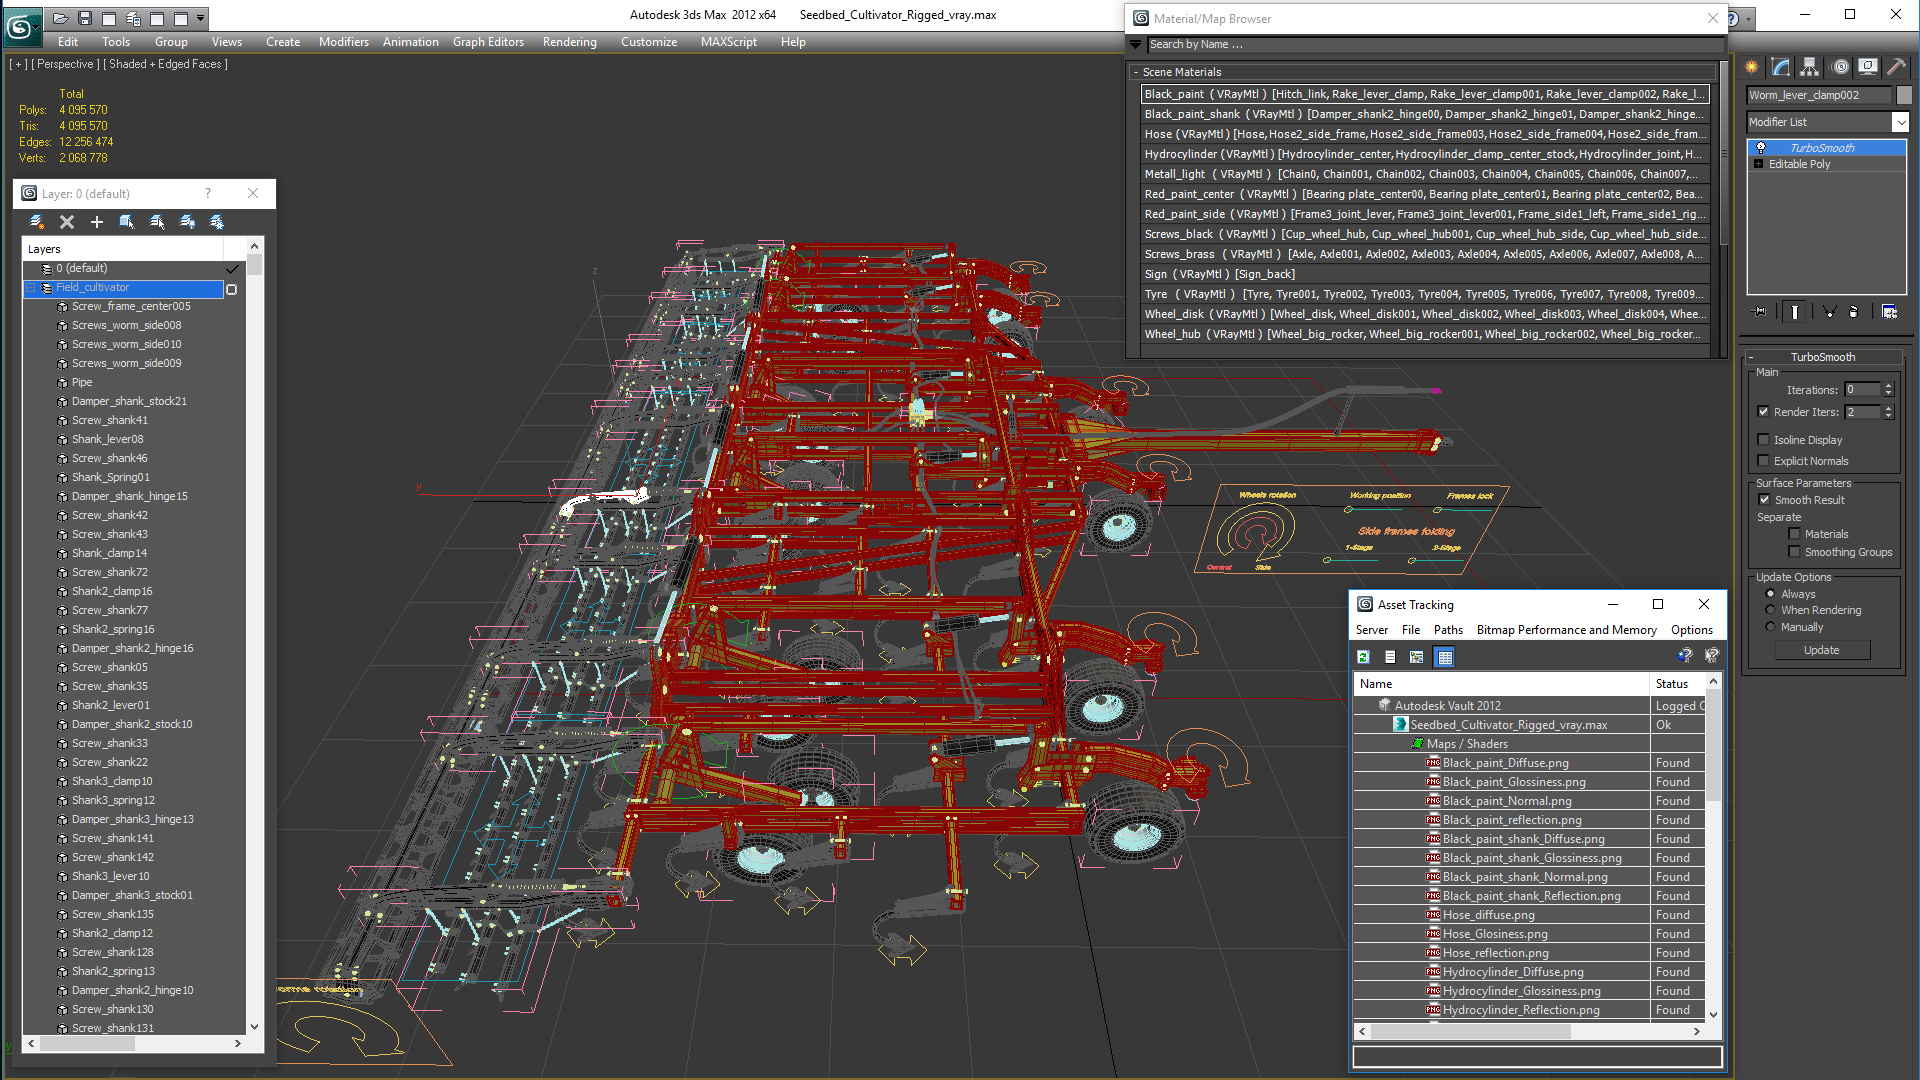
Task: Remove modifier from the stack icon
Action: 1853,312
